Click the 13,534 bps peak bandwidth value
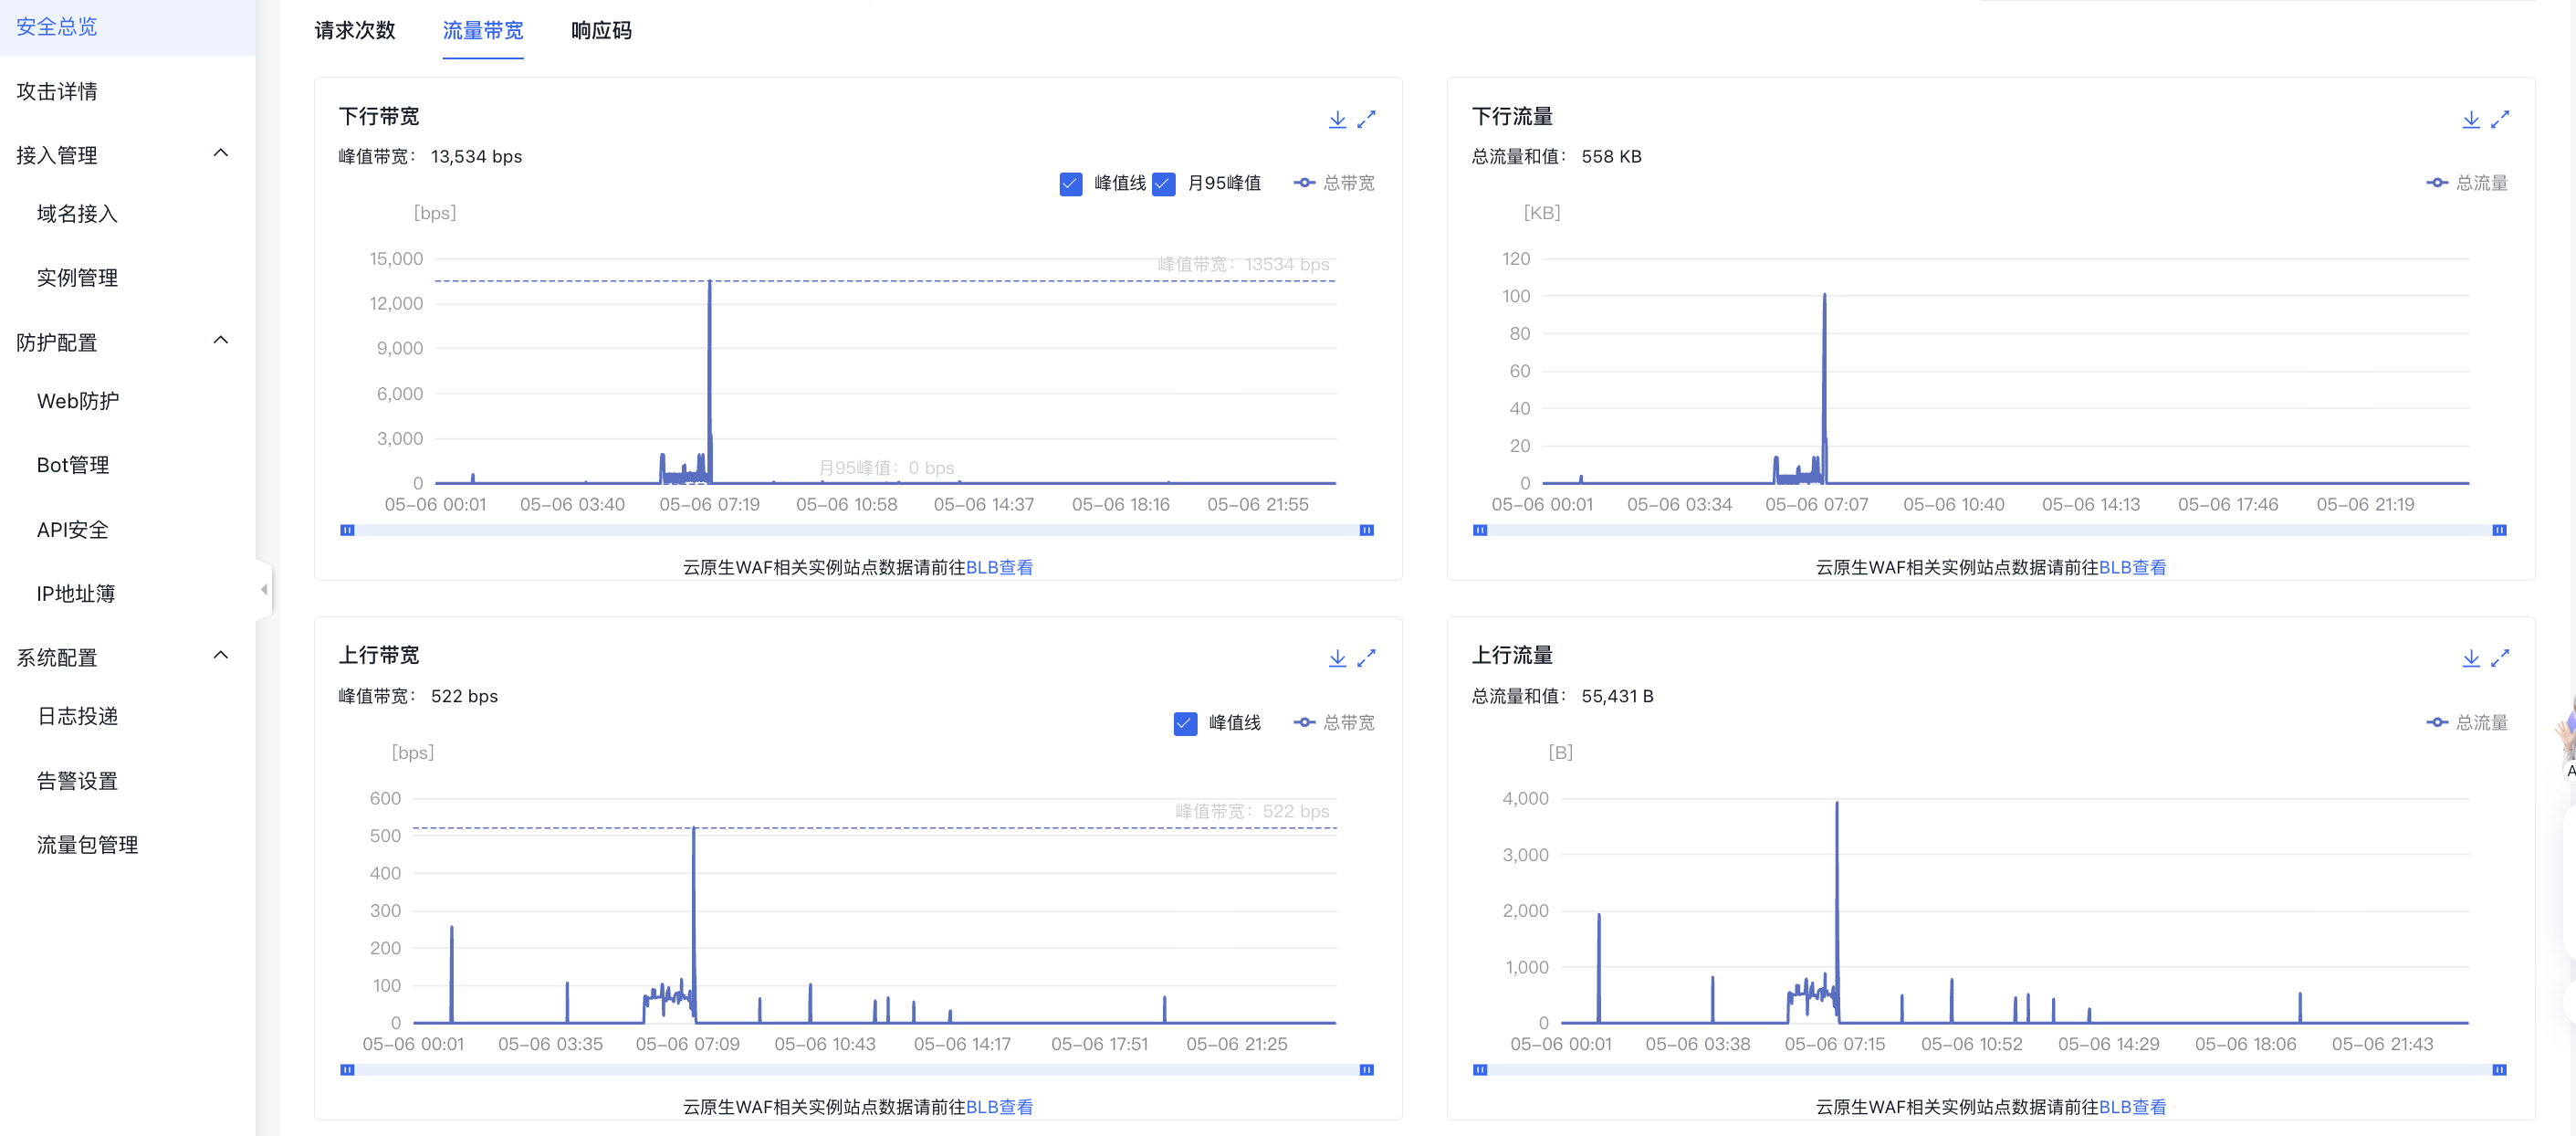 476,157
